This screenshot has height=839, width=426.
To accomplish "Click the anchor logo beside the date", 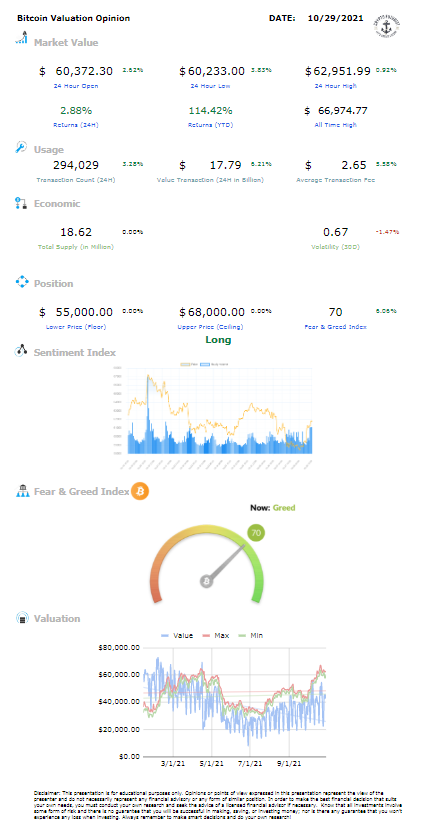I will pyautogui.click(x=389, y=27).
